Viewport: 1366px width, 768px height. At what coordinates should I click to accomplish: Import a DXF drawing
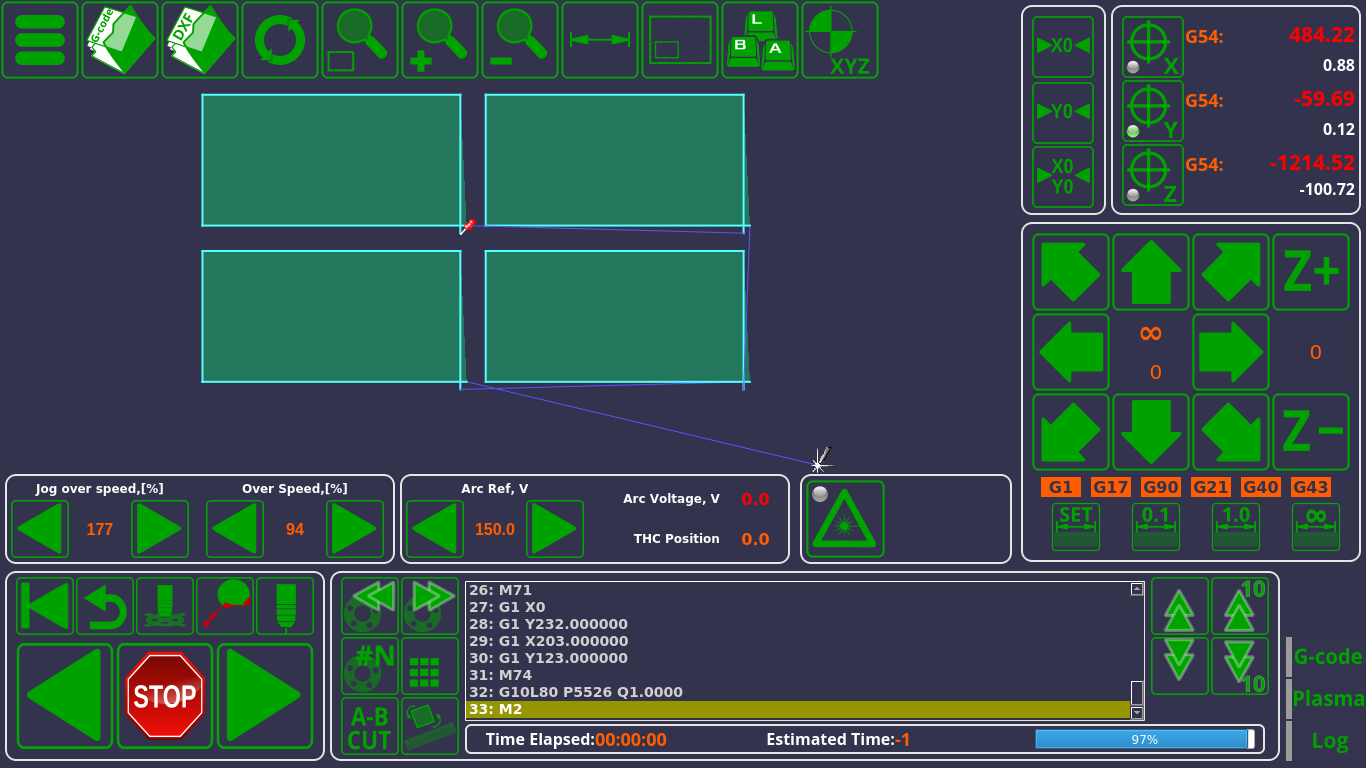pos(200,40)
